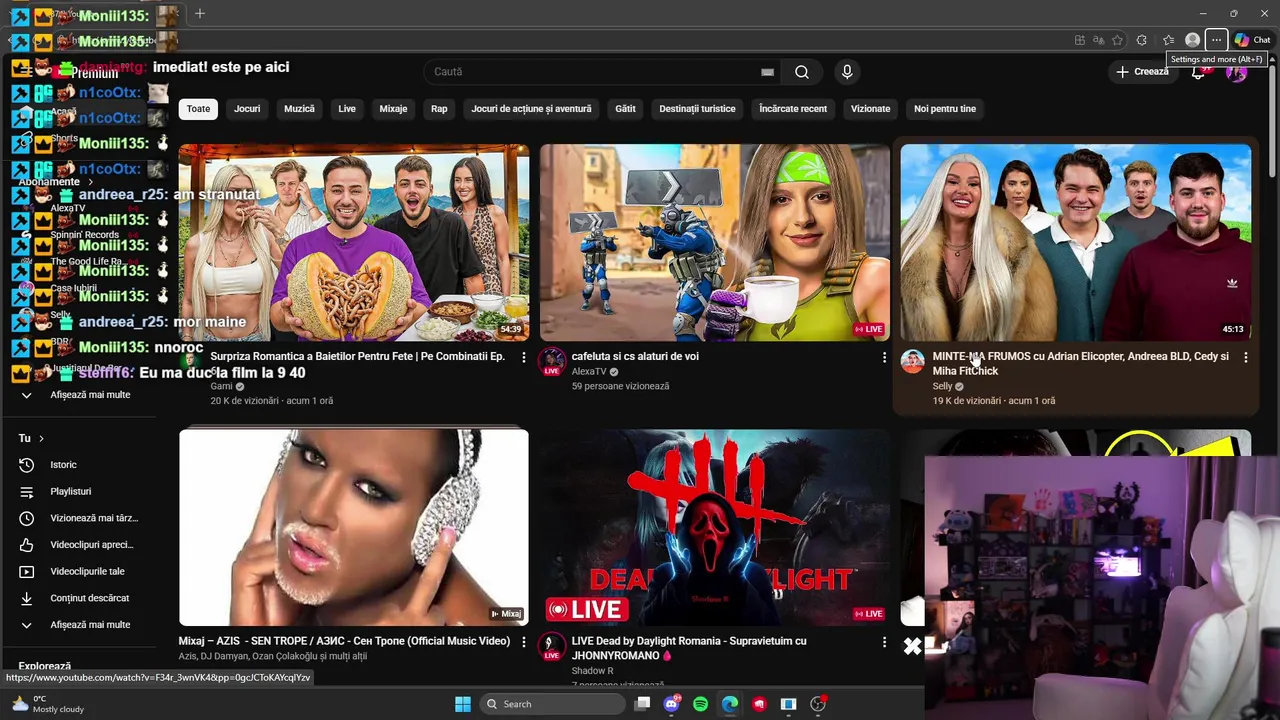Select the Vizionate chip

(870, 109)
